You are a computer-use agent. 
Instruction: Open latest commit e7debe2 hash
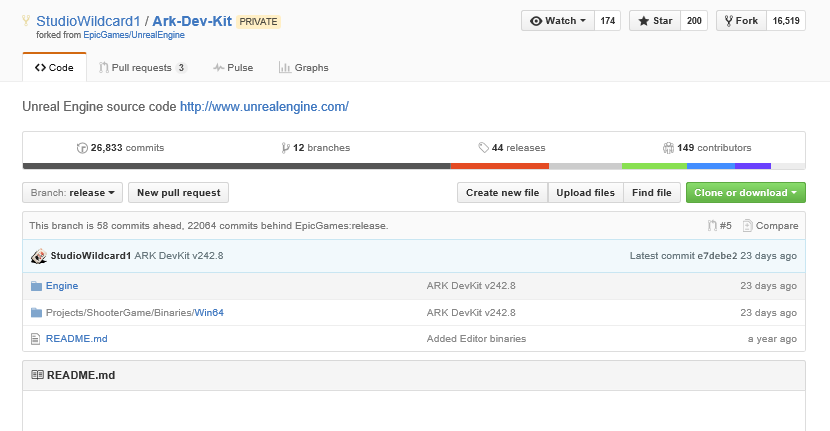coord(715,256)
